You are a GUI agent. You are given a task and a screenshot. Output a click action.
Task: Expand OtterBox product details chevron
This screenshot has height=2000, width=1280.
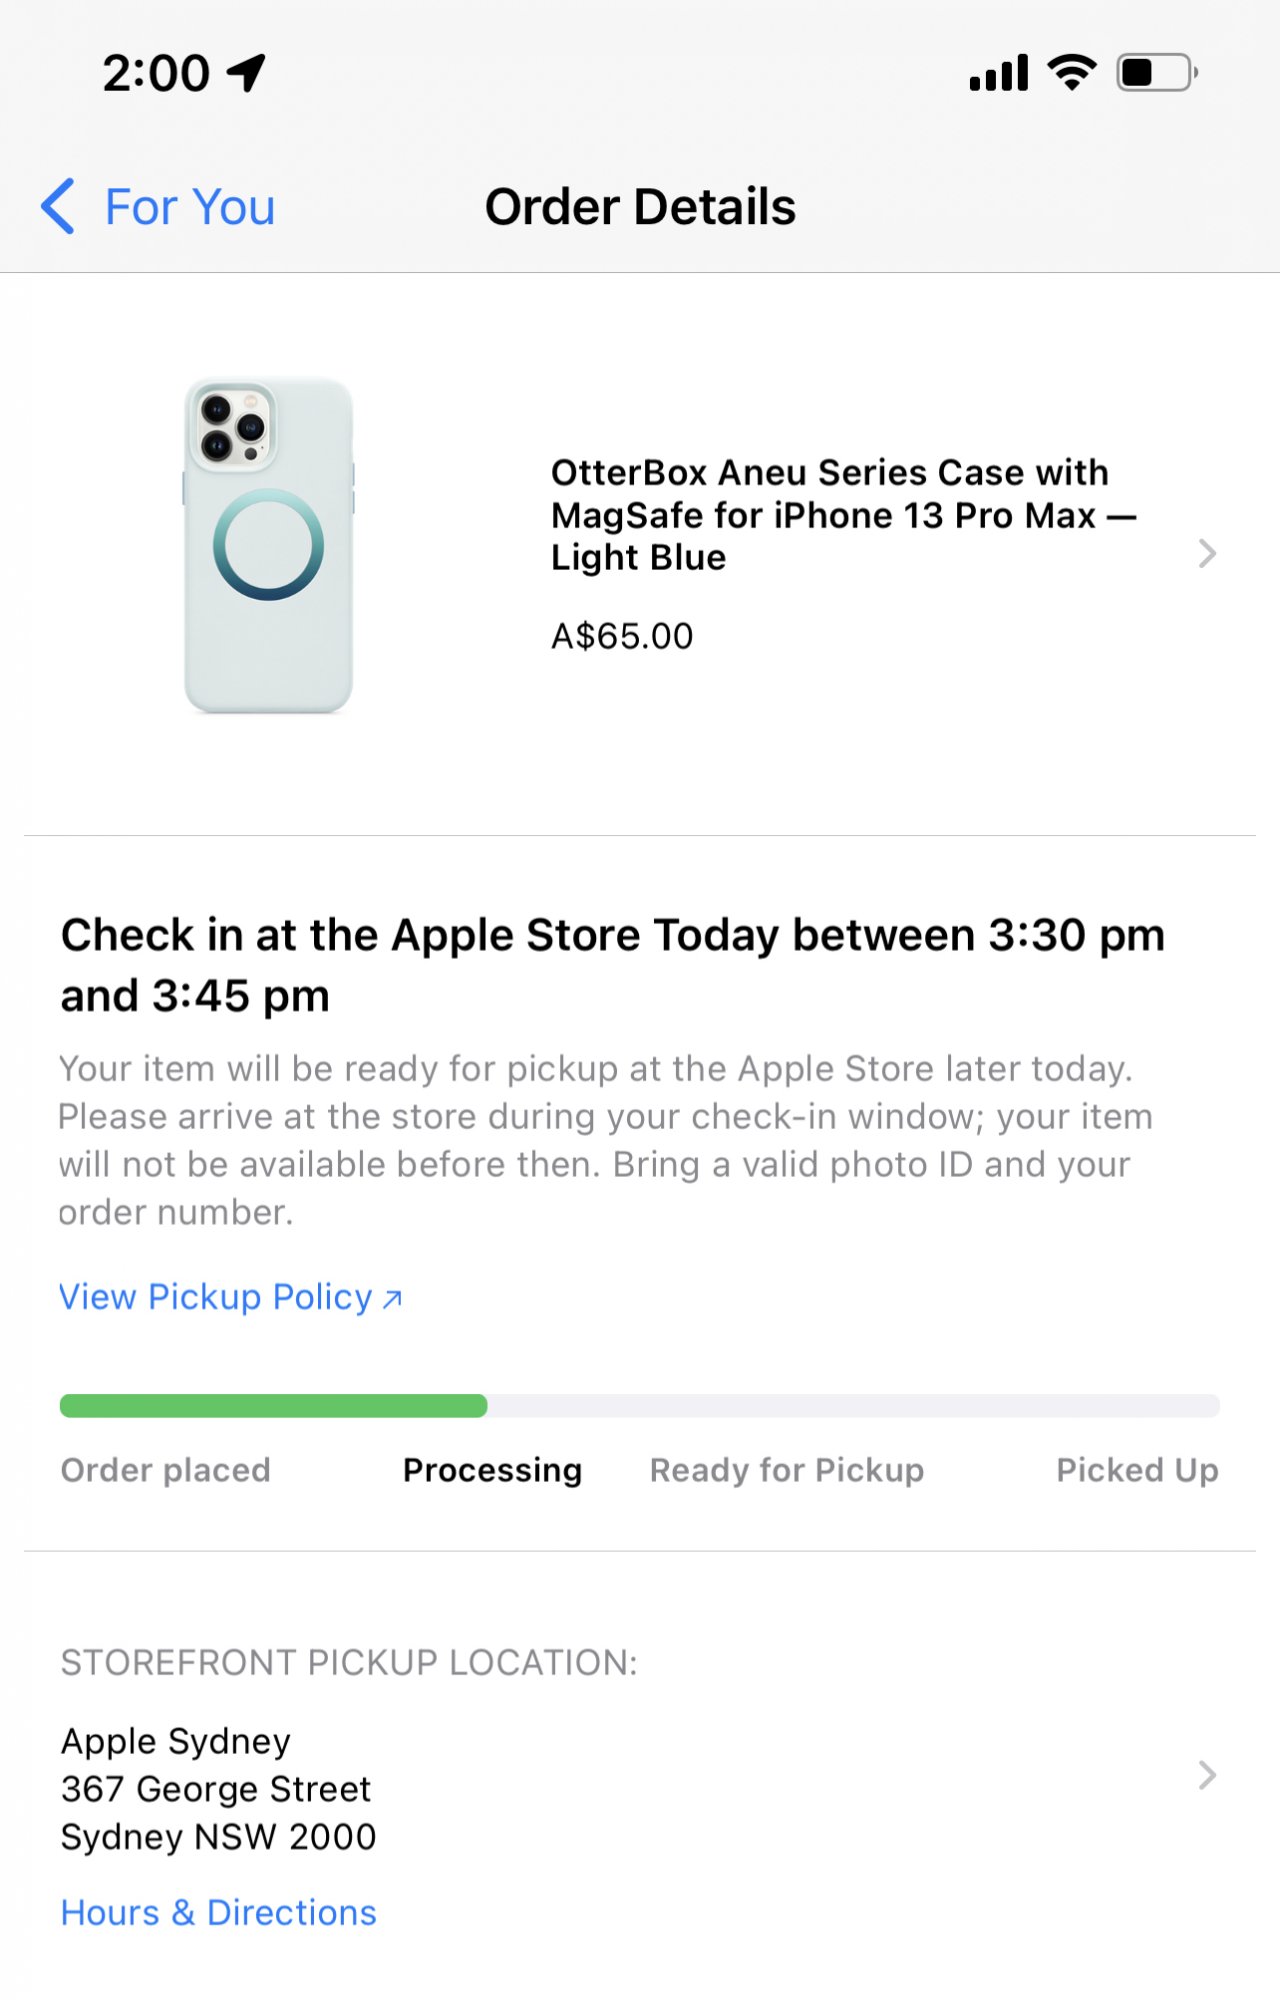(x=1207, y=553)
